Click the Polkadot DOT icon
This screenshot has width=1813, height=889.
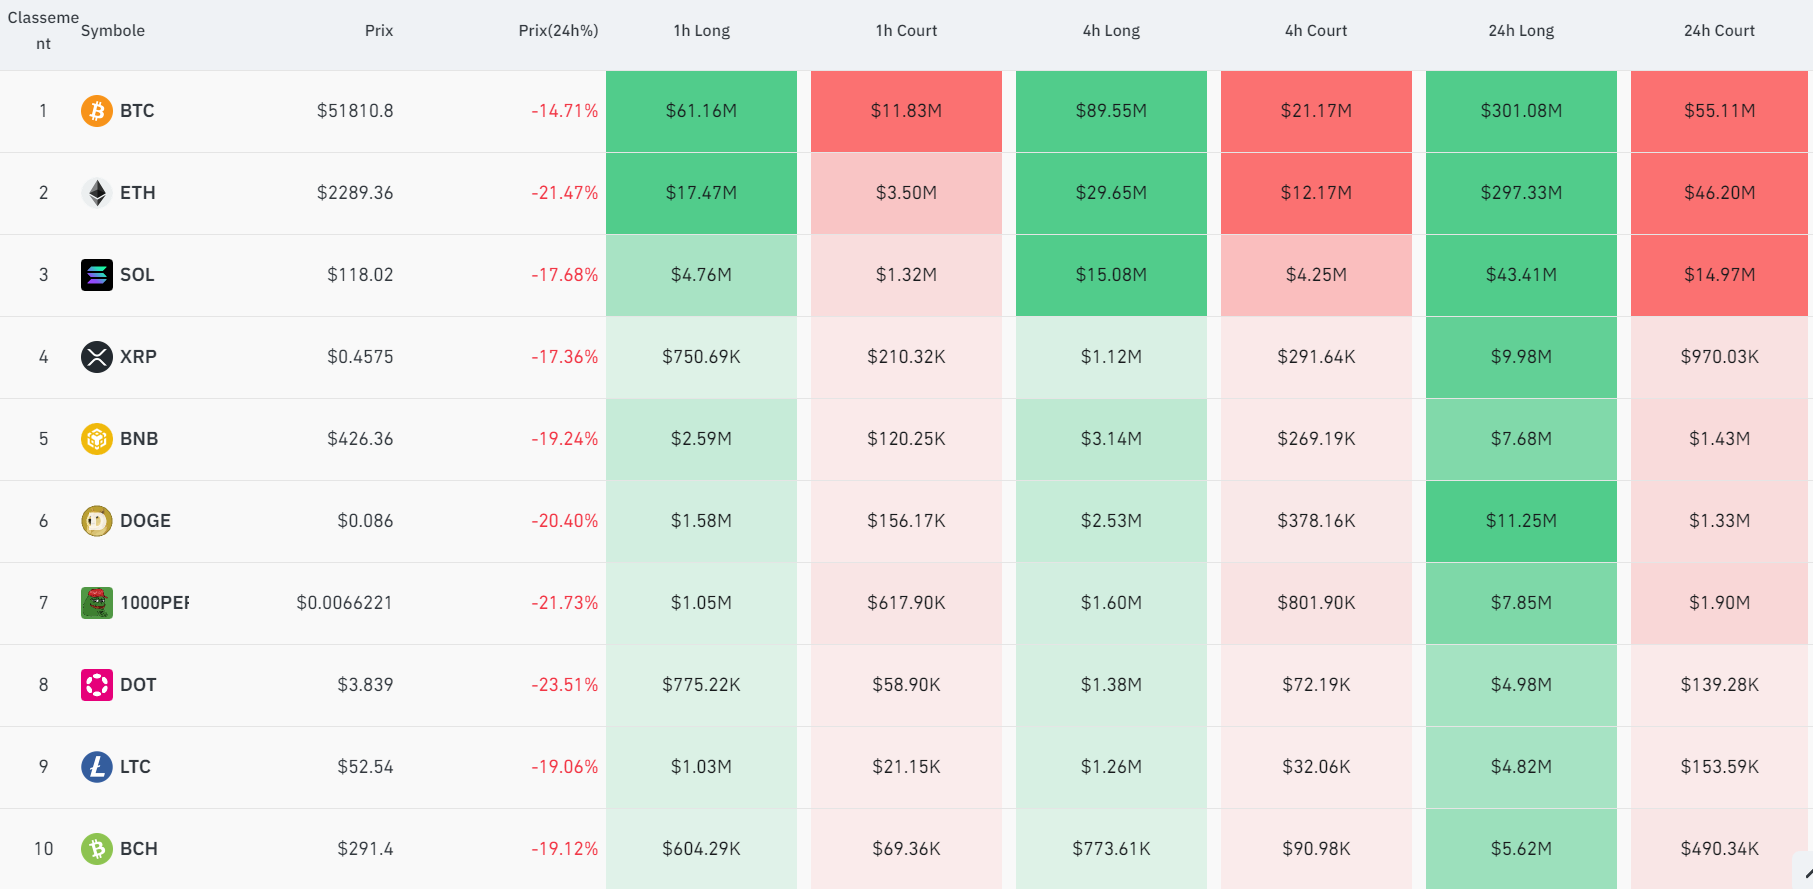[x=97, y=685]
